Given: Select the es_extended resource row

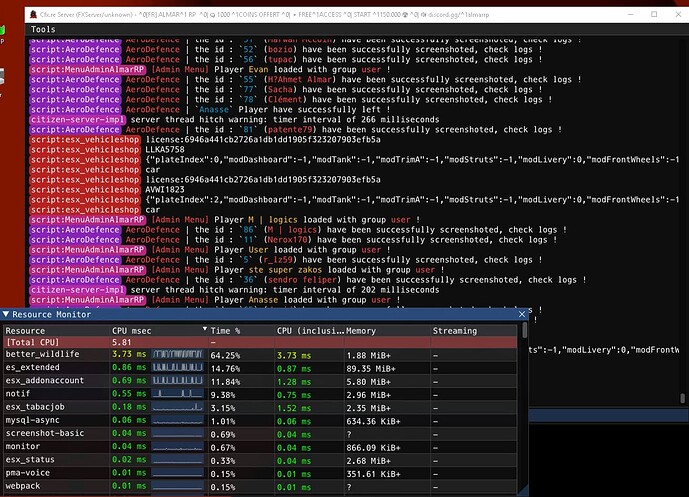Looking at the screenshot, I should point(261,368).
